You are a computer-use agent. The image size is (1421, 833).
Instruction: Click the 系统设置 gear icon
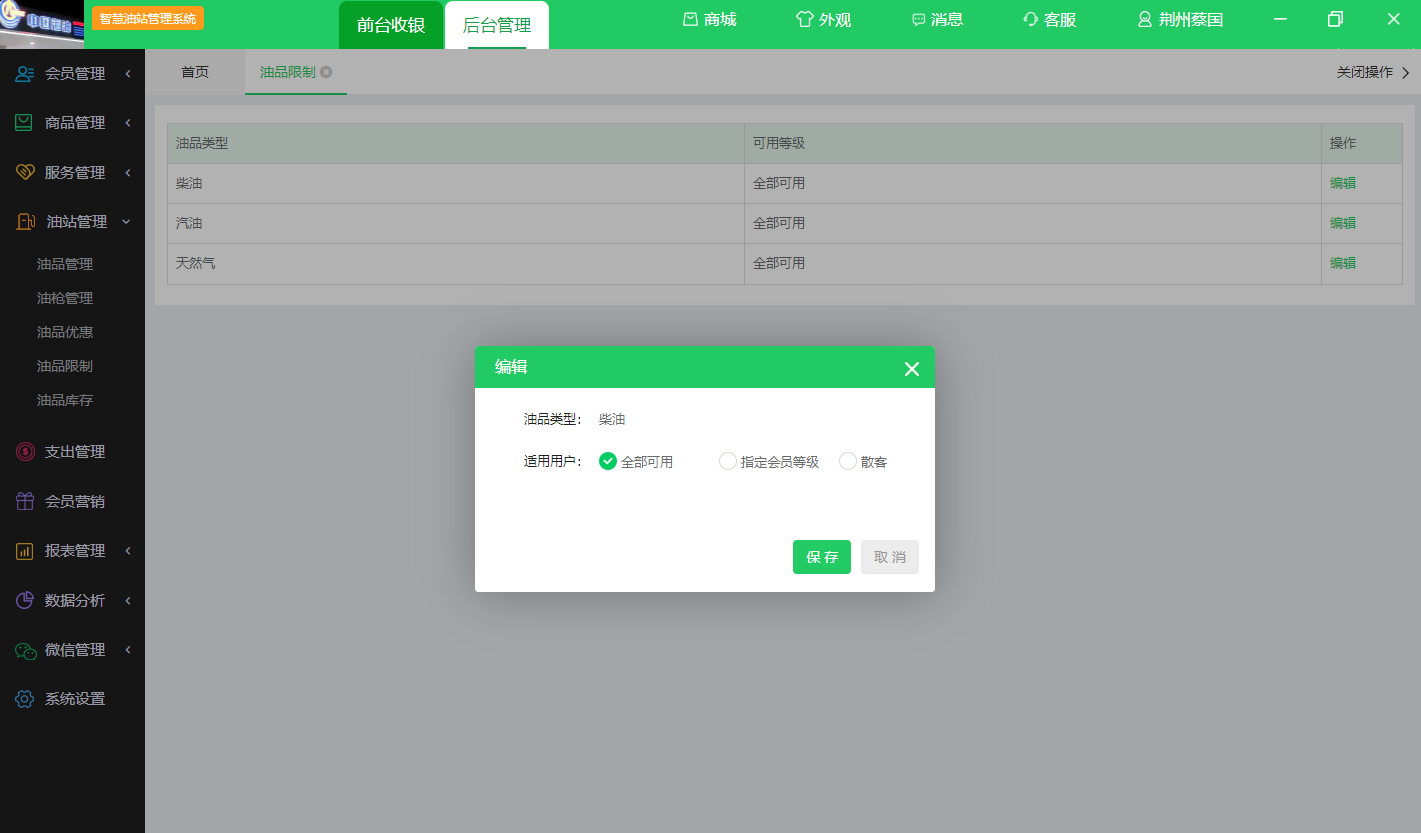[x=25, y=699]
